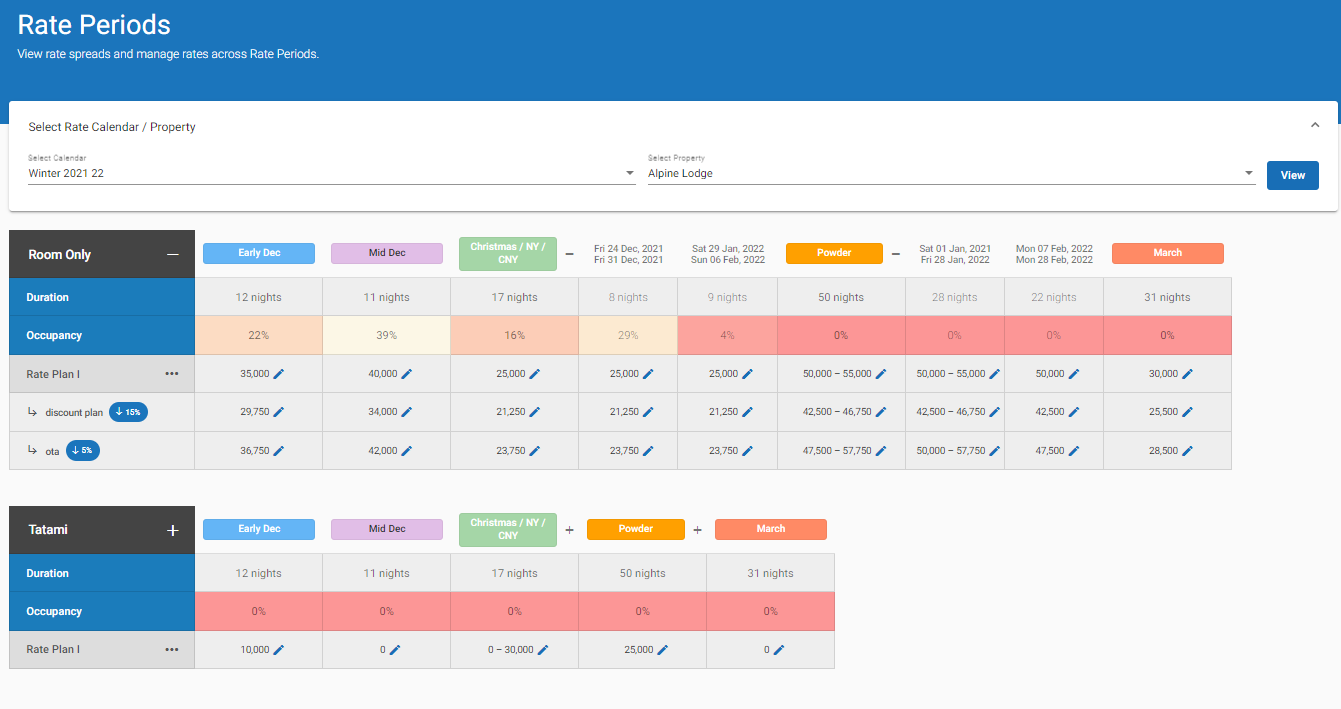Edit Tatami Powder 25,000 rate
This screenshot has width=1341, height=709.
663,650
